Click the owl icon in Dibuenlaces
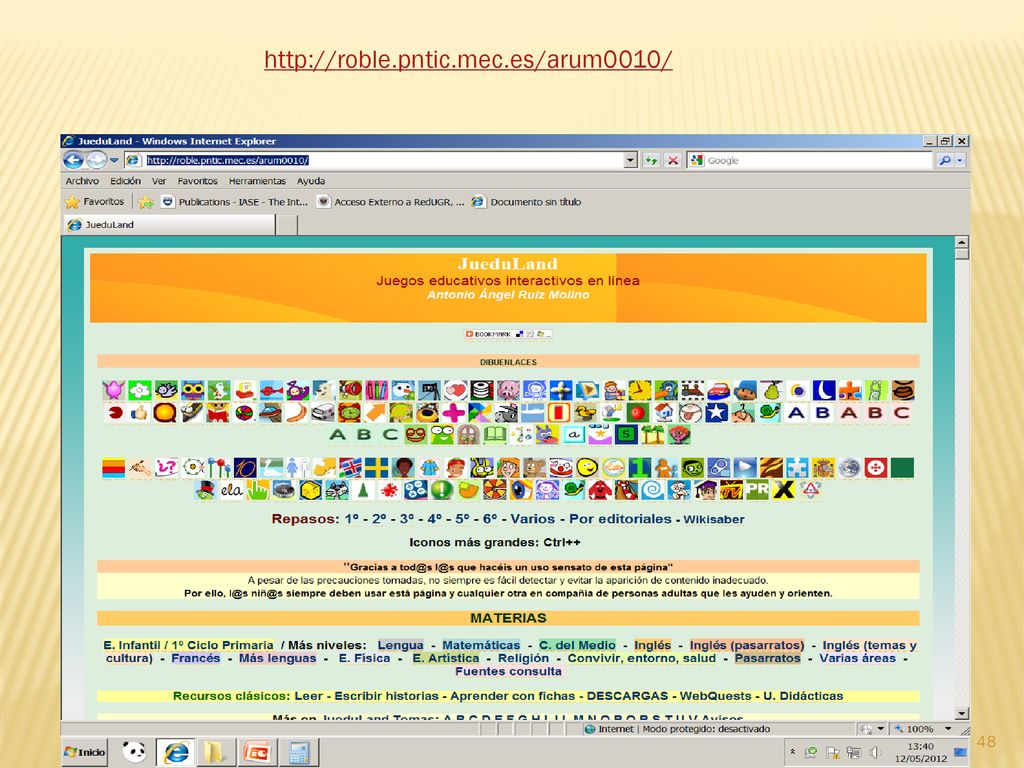Image resolution: width=1024 pixels, height=768 pixels. (x=192, y=391)
